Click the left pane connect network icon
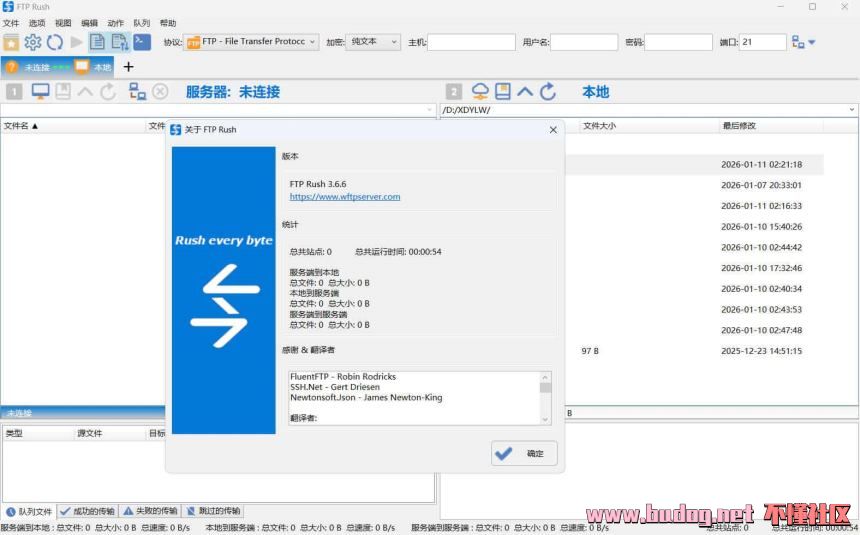This screenshot has width=860, height=535. tap(137, 91)
